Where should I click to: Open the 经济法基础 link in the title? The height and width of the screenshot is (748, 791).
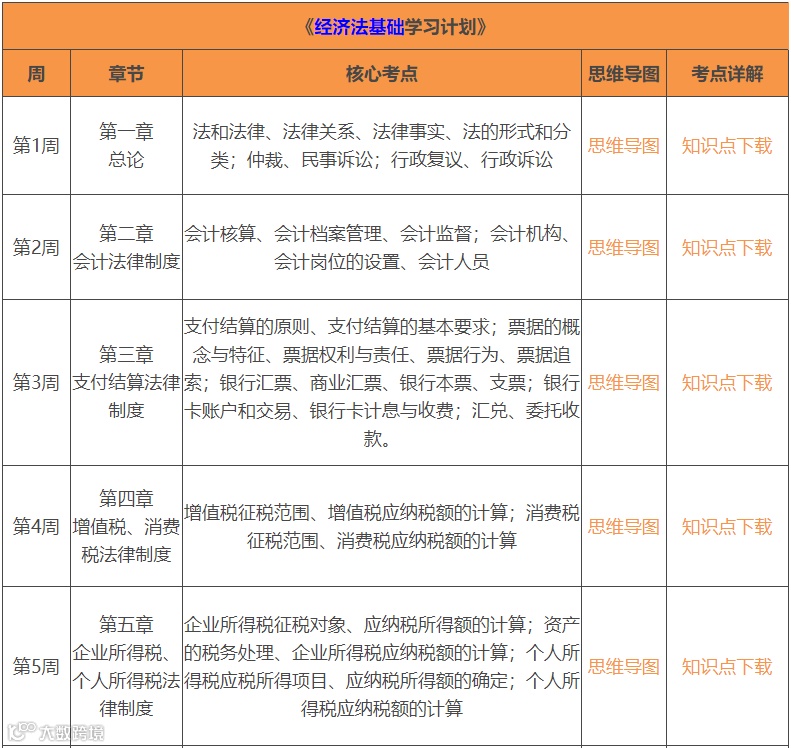[x=359, y=27]
